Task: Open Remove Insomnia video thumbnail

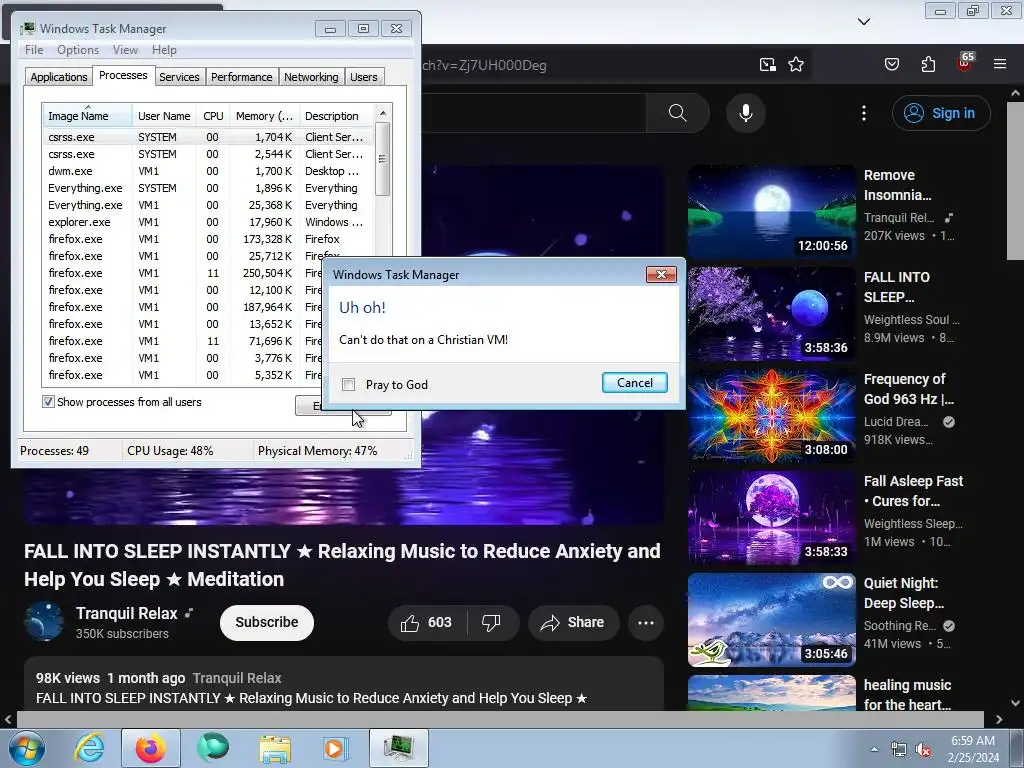Action: (771, 212)
